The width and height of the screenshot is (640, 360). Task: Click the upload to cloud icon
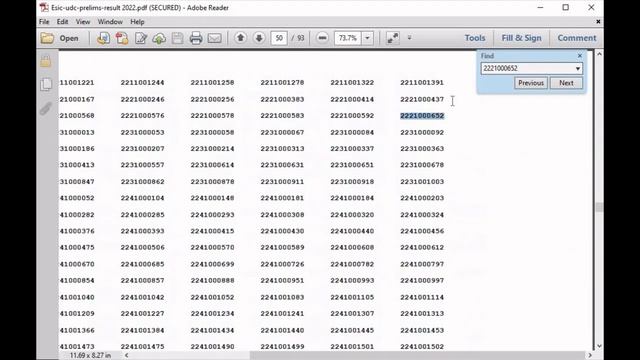pyautogui.click(x=159, y=38)
